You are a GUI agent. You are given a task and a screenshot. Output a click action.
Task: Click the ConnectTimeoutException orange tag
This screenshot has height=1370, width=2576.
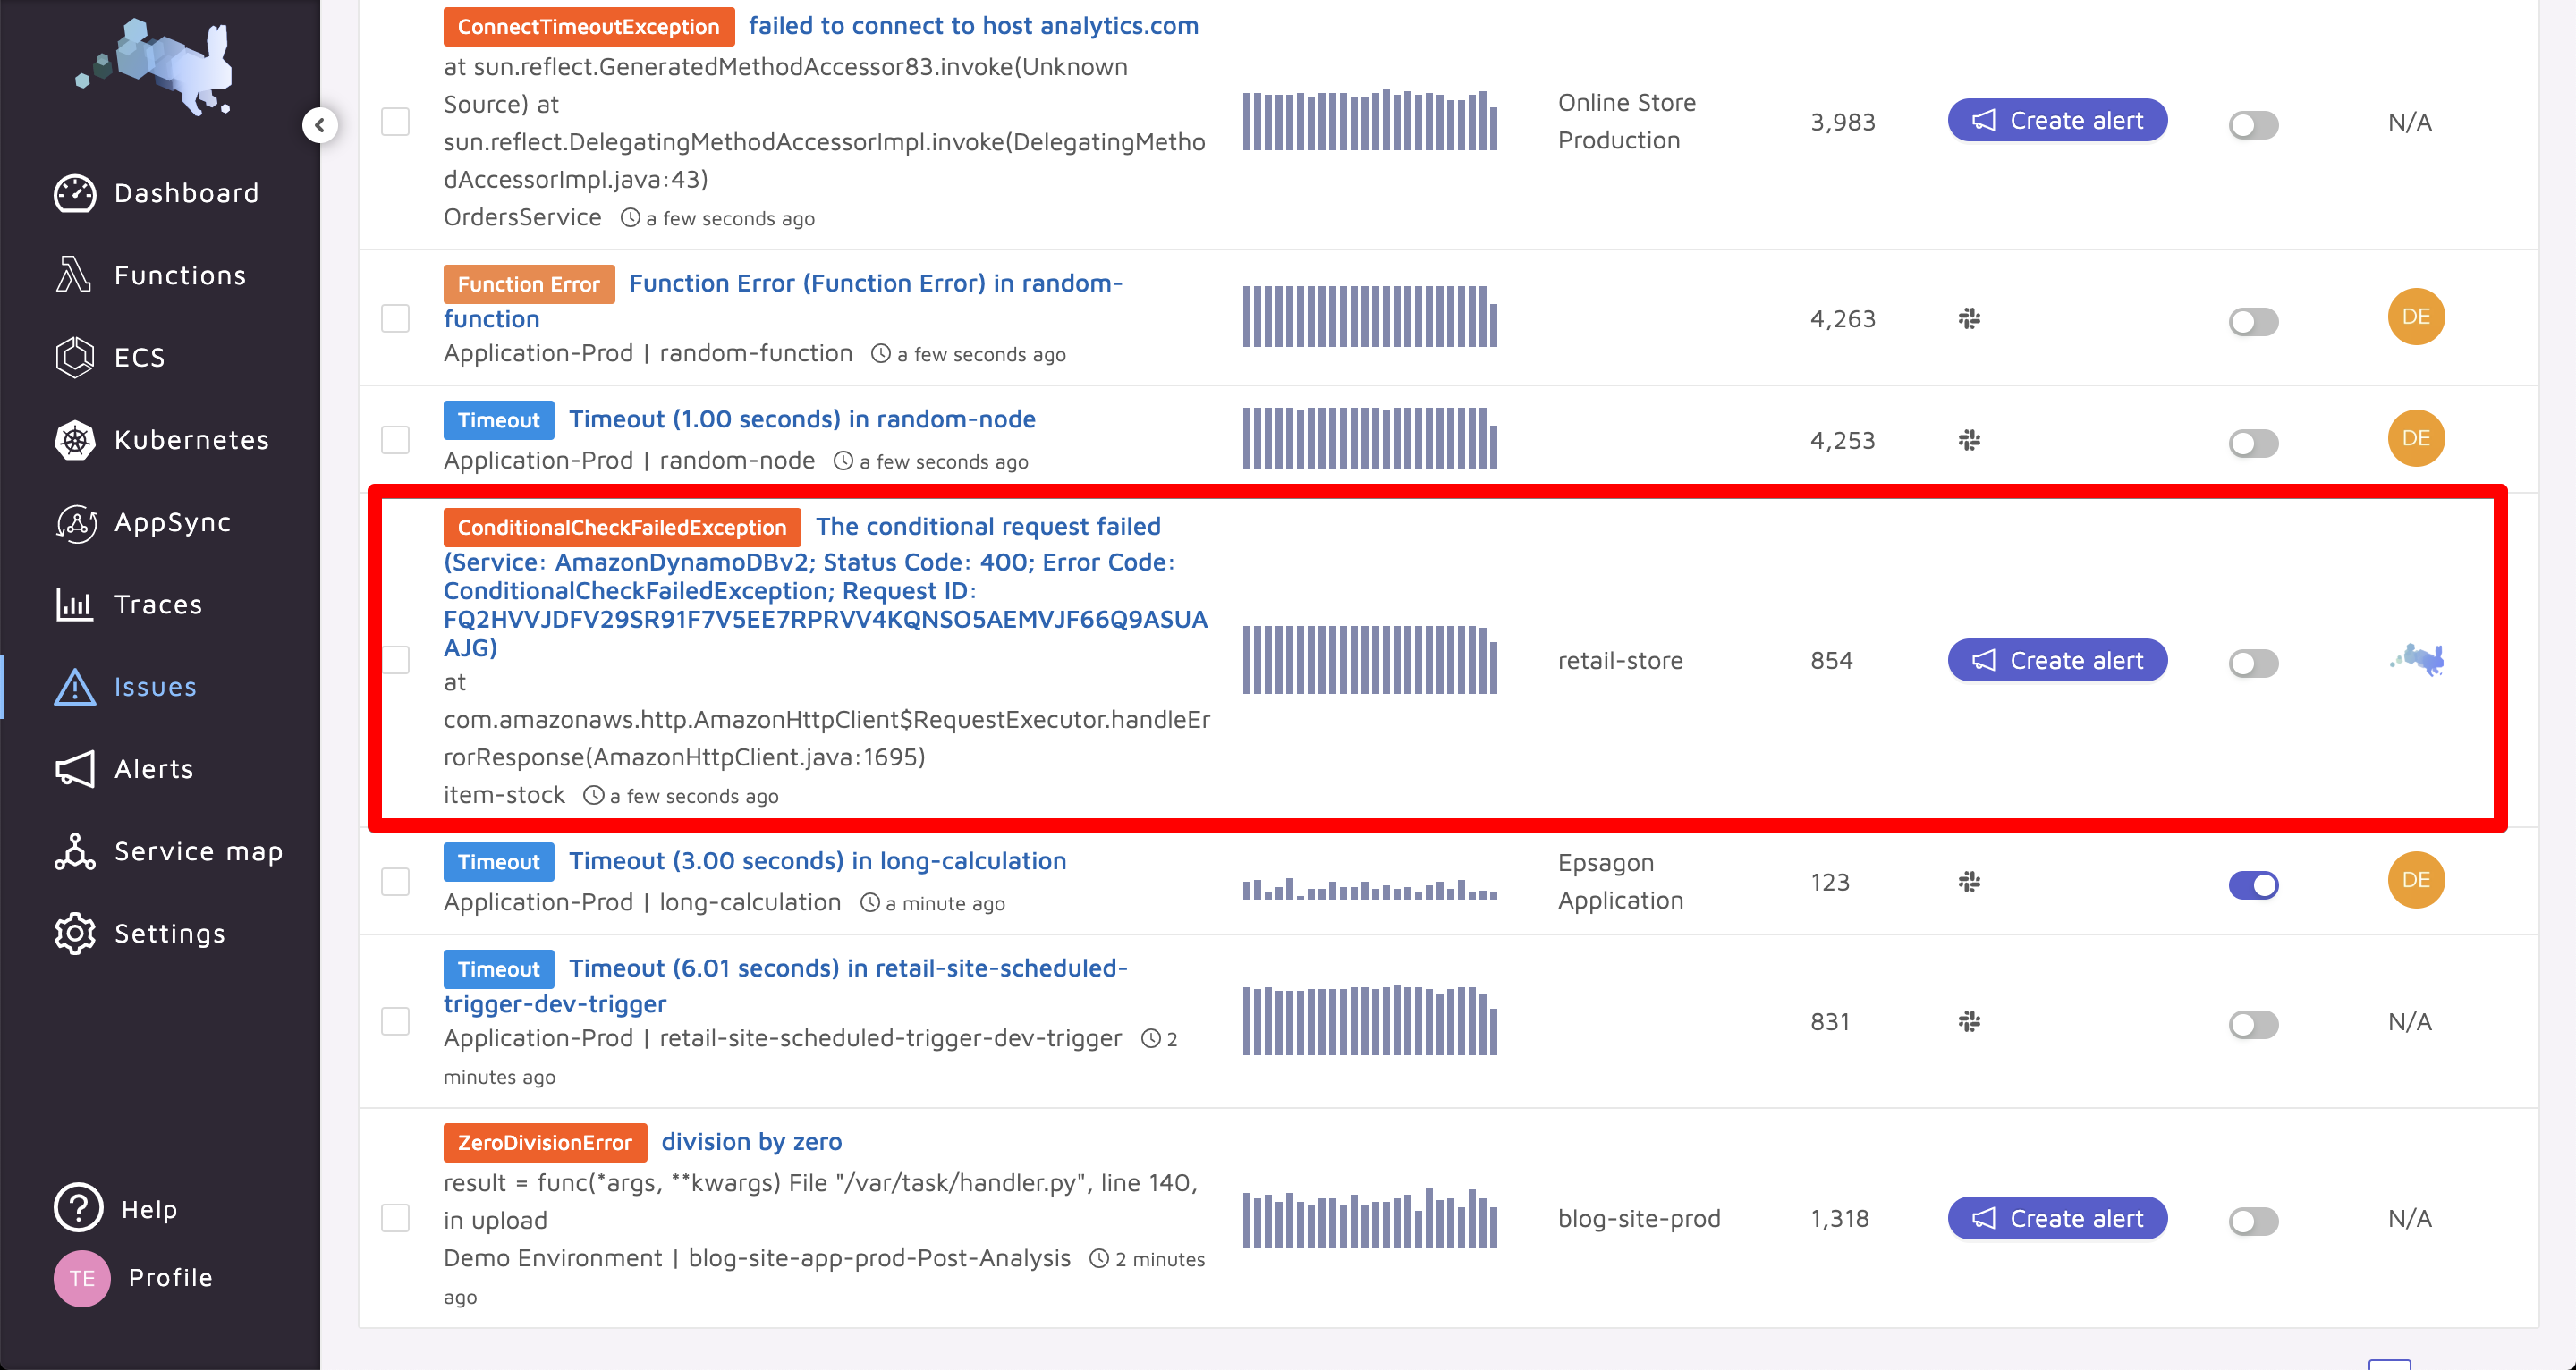click(x=589, y=27)
